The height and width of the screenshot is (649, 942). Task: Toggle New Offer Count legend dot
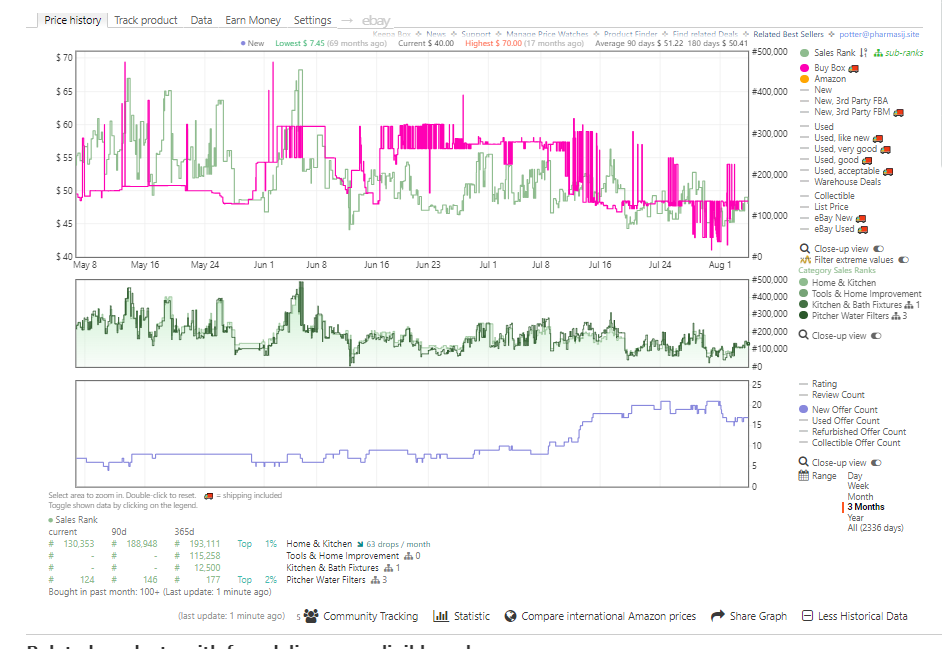coord(803,409)
